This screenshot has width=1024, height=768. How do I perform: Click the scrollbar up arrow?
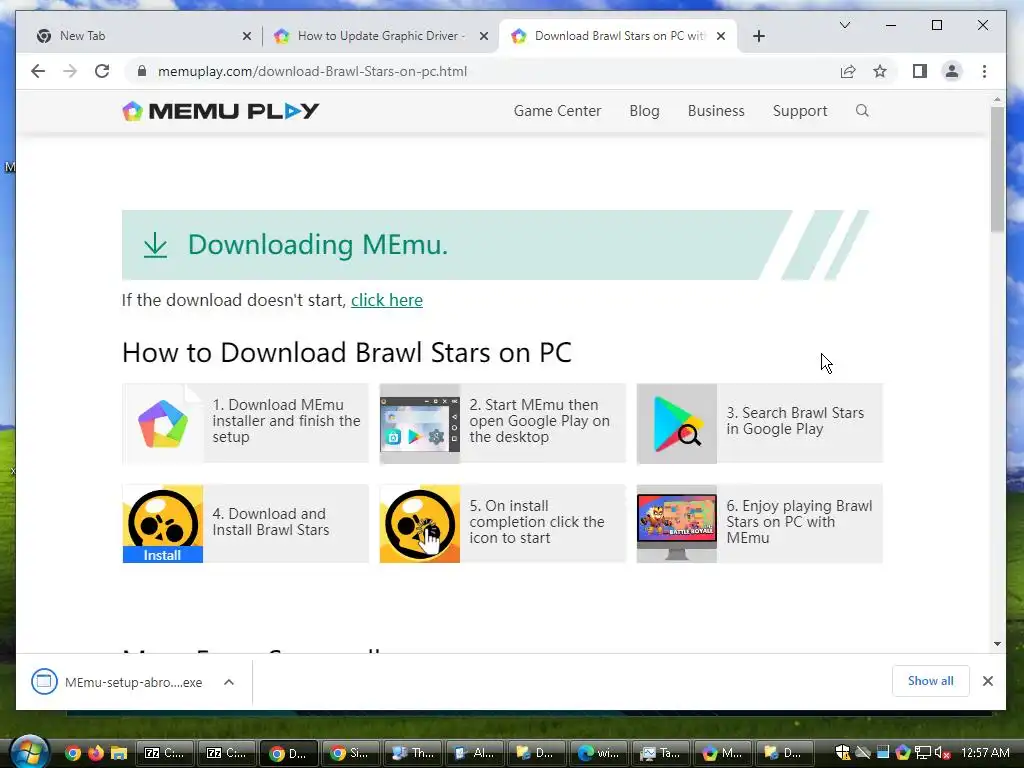[997, 99]
